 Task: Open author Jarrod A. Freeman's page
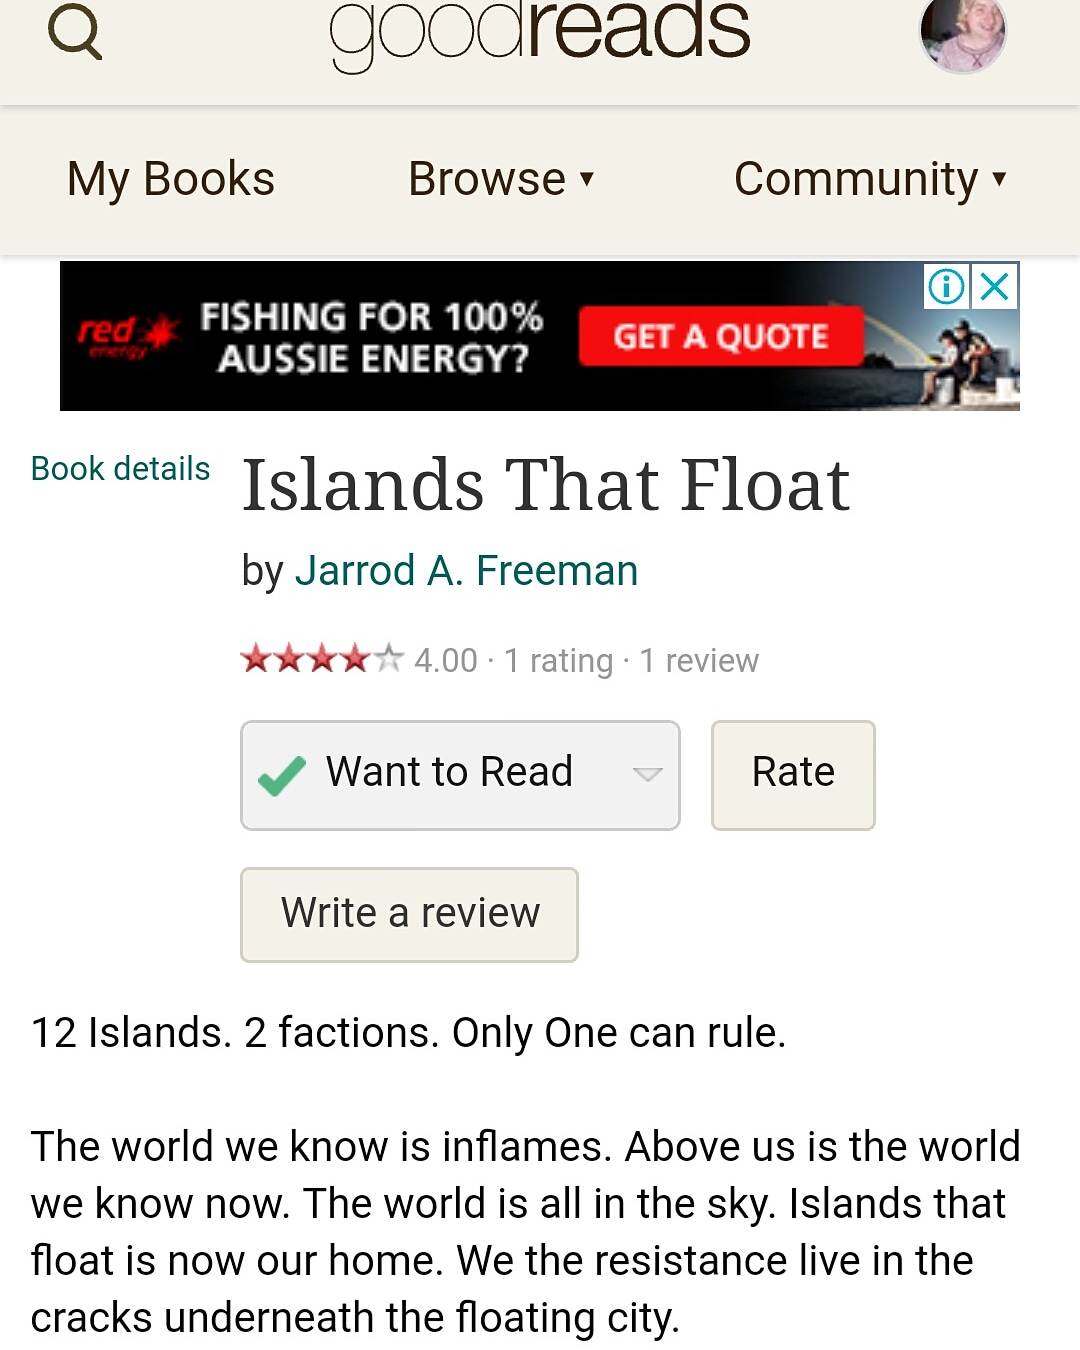(467, 571)
